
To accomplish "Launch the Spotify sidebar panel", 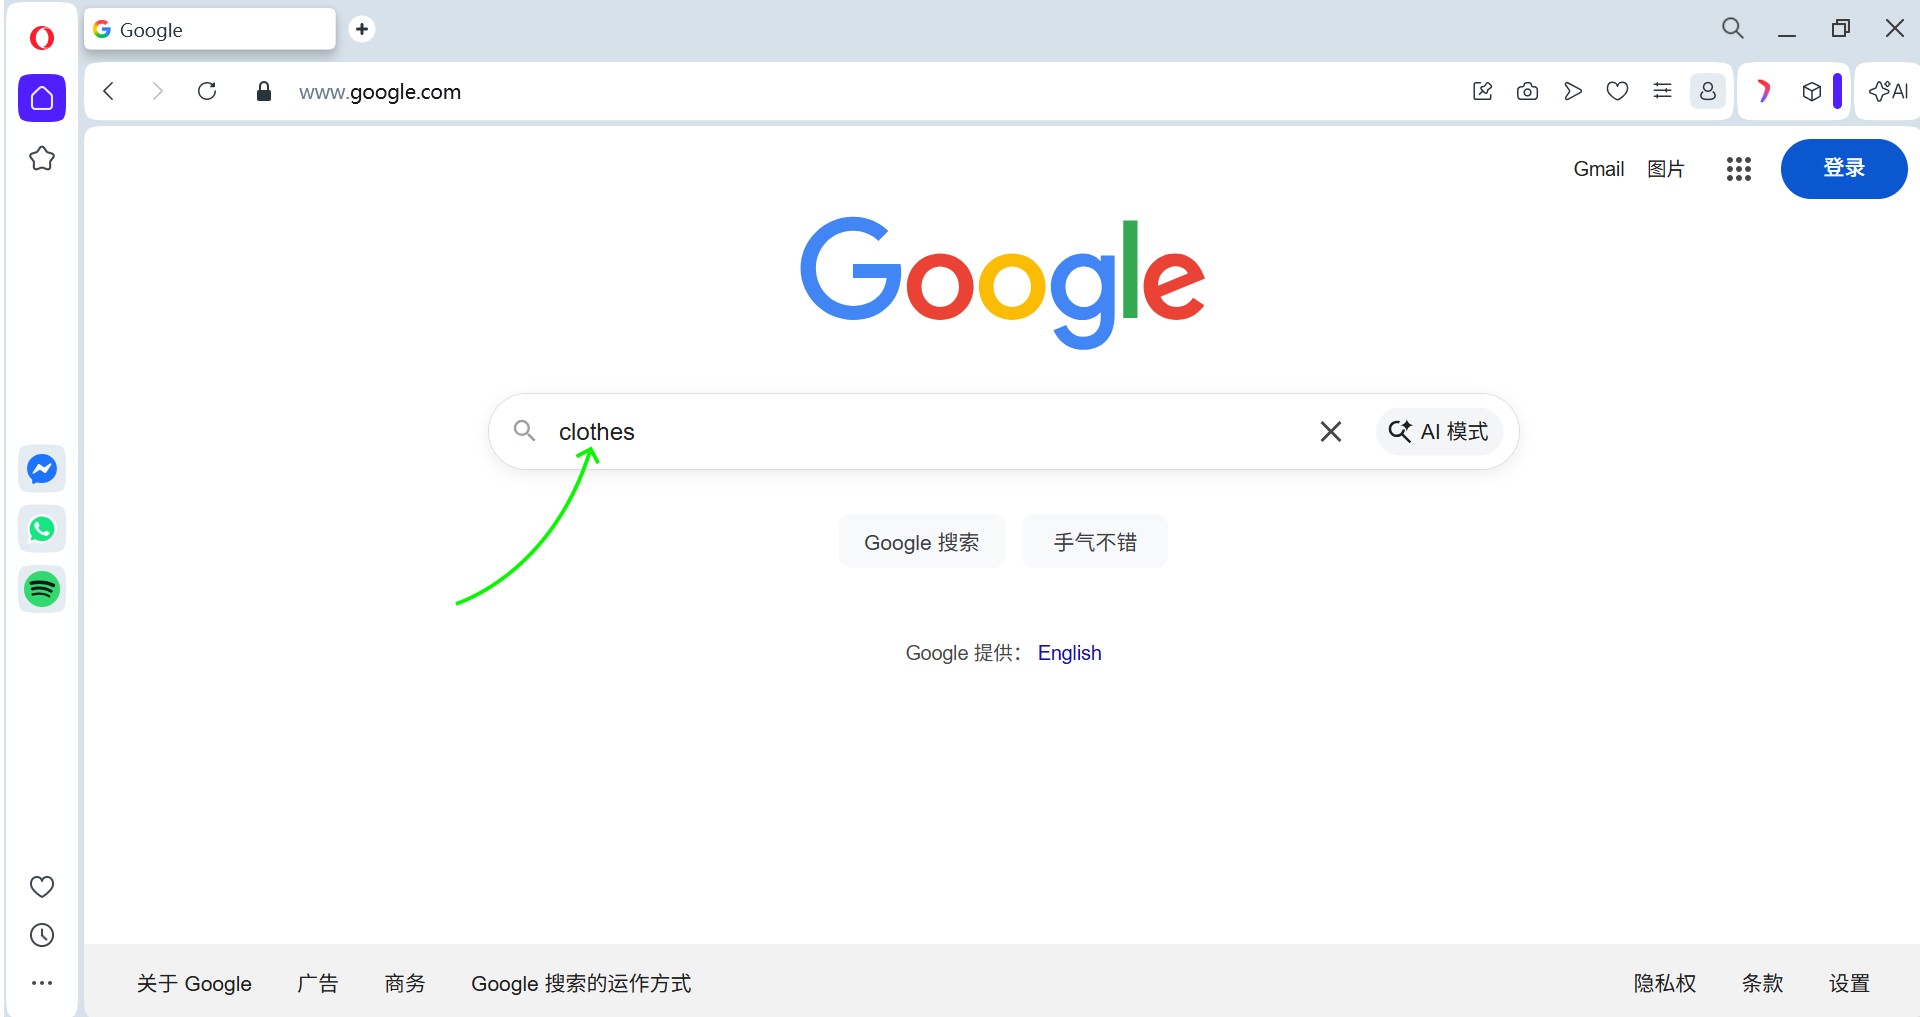I will tap(42, 589).
